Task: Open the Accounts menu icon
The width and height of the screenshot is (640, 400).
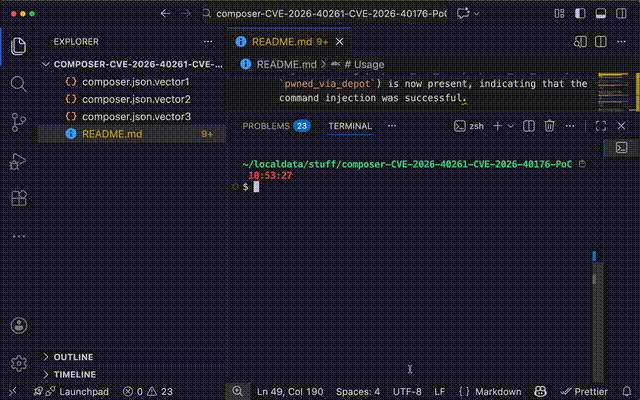Action: pyautogui.click(x=18, y=326)
